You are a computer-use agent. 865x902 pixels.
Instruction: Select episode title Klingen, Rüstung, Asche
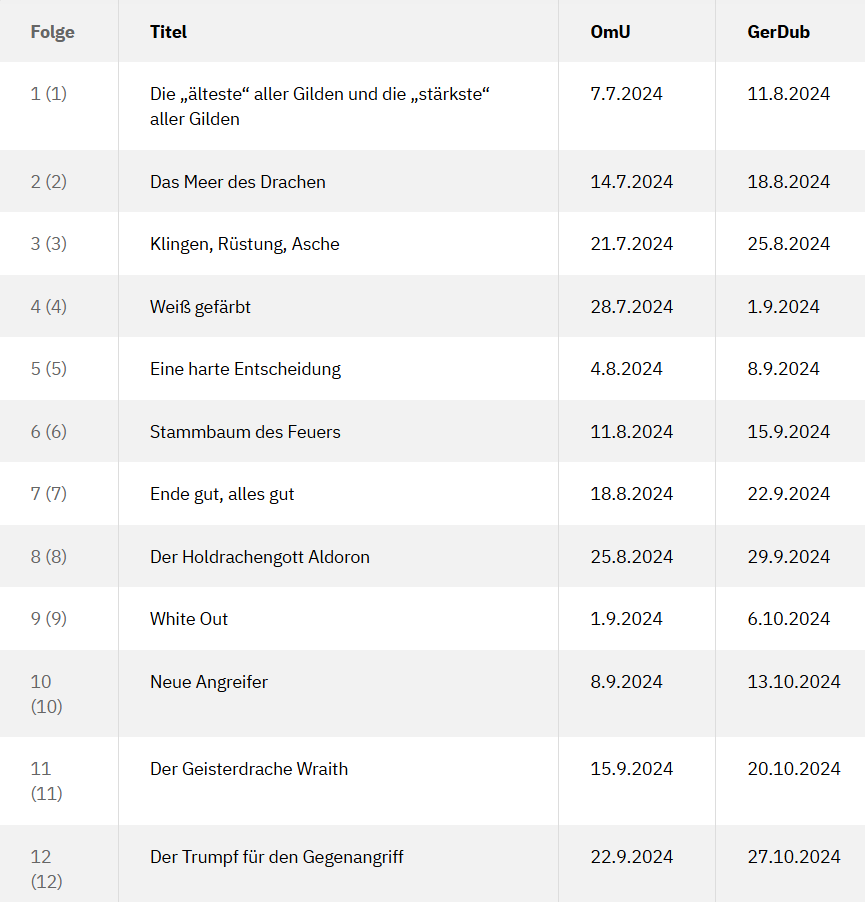[244, 244]
